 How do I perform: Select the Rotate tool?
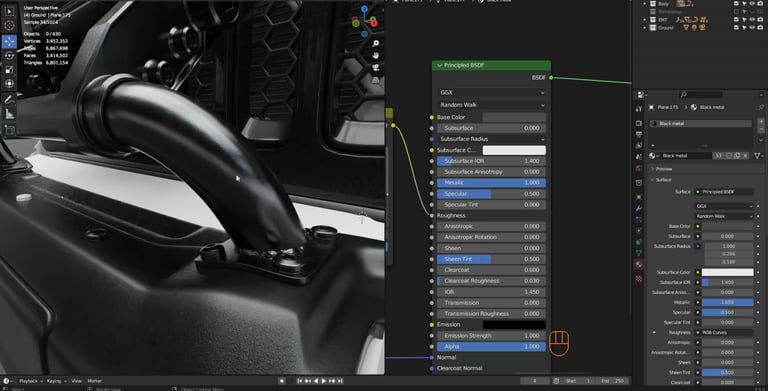(x=9, y=55)
